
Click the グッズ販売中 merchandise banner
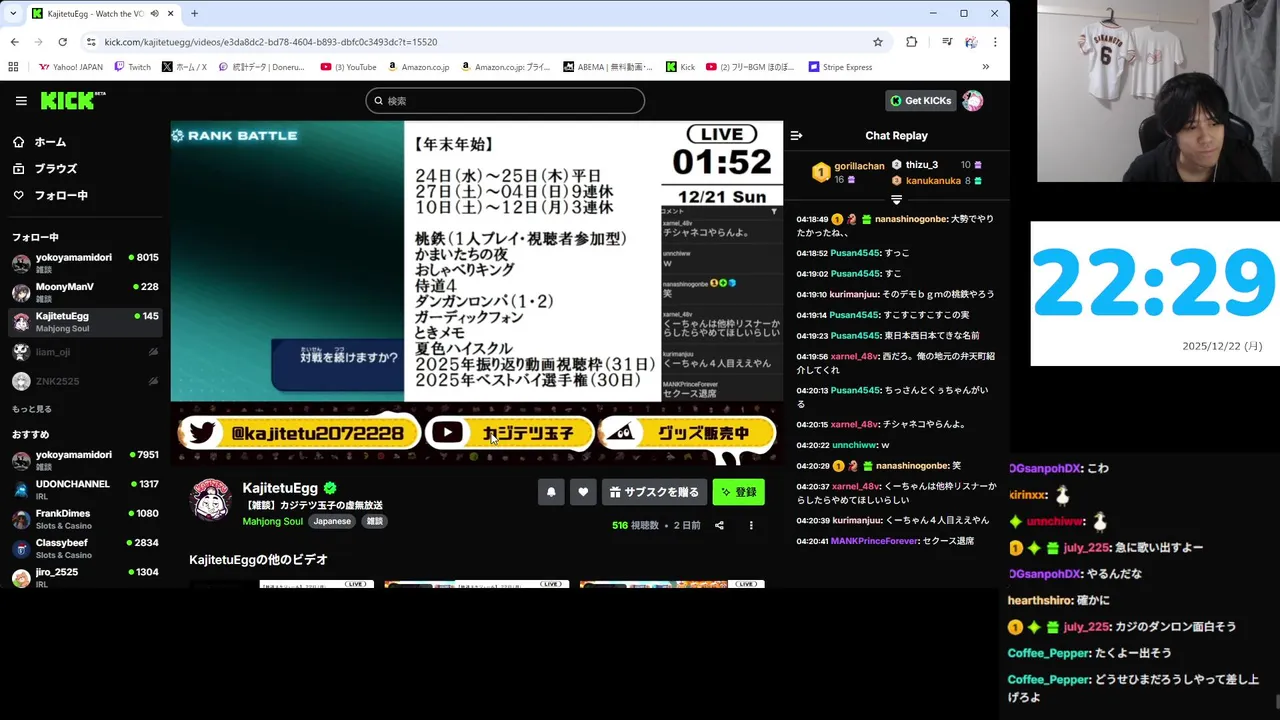click(x=687, y=433)
